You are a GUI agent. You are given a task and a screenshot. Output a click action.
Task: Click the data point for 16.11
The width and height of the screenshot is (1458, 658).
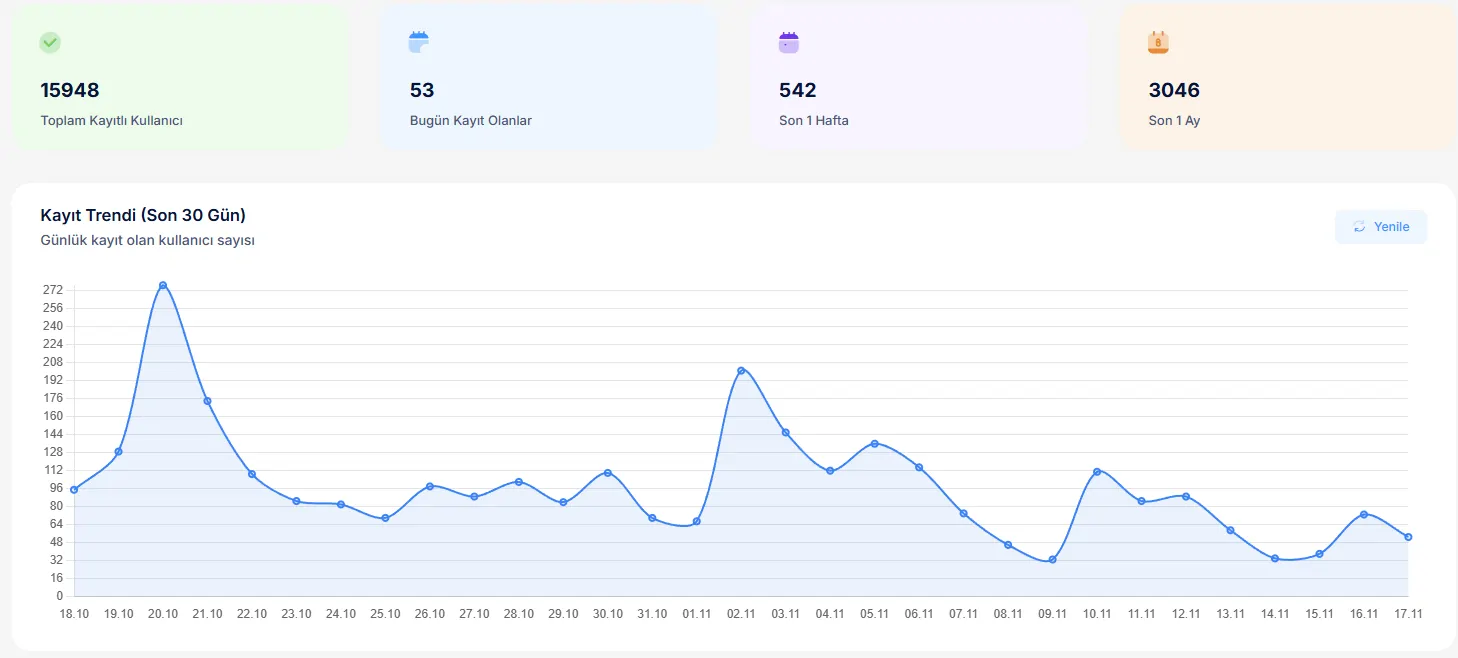(1364, 515)
